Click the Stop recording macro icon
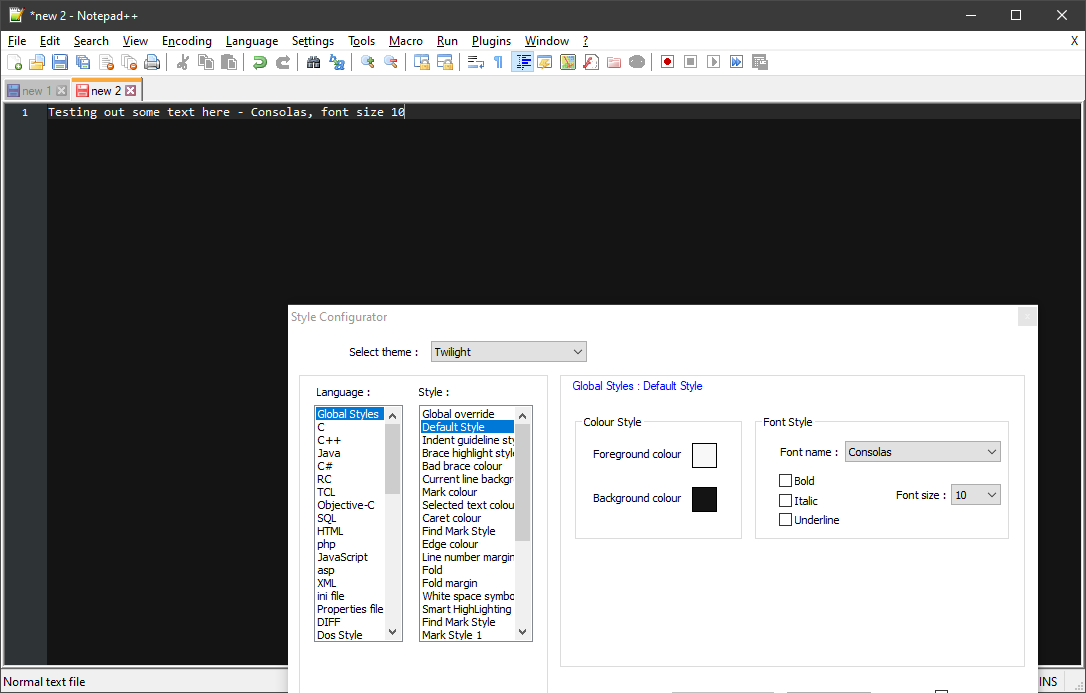The width and height of the screenshot is (1086, 693). 691,62
